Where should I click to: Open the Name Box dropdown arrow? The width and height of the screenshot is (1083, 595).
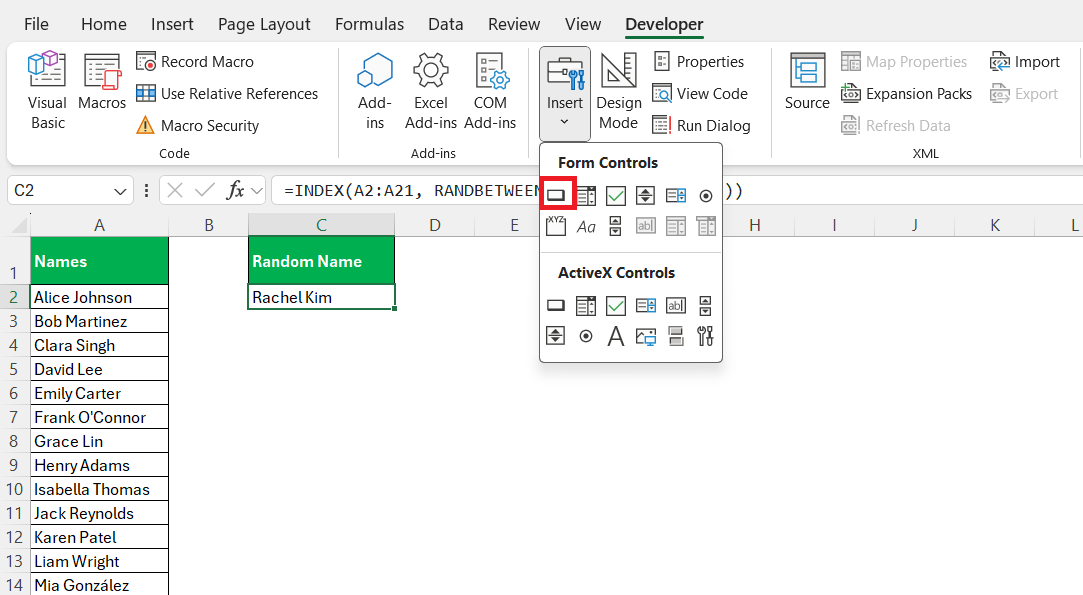(x=120, y=191)
